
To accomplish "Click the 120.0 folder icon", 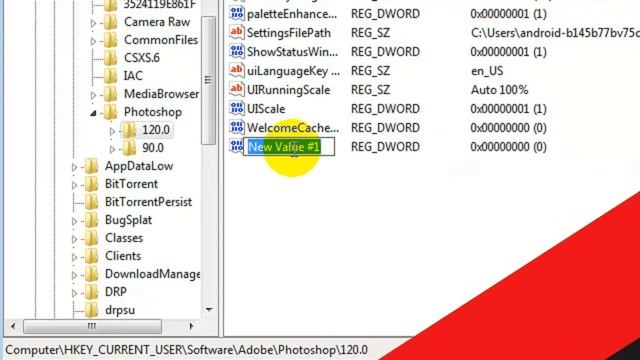I will point(129,130).
